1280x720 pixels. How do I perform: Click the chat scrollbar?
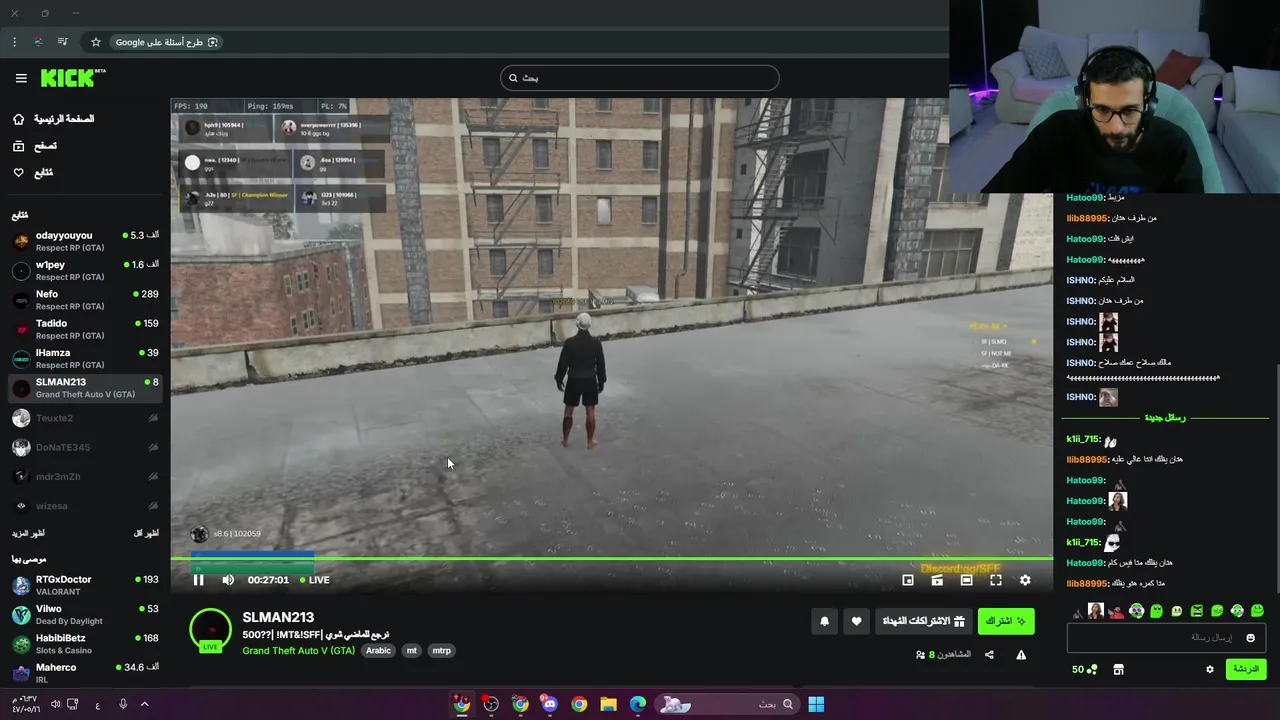point(1276,480)
